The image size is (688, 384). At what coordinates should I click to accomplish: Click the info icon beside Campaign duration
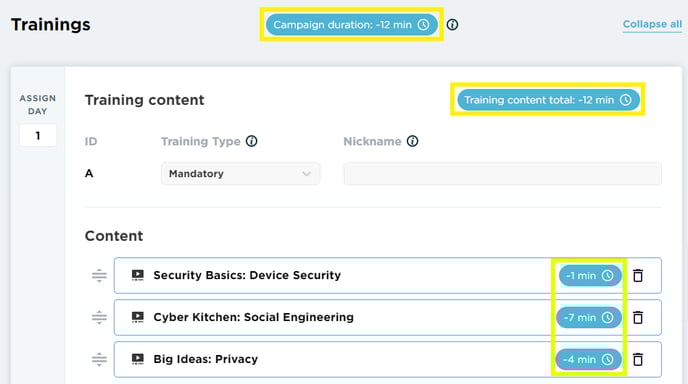[x=452, y=25]
